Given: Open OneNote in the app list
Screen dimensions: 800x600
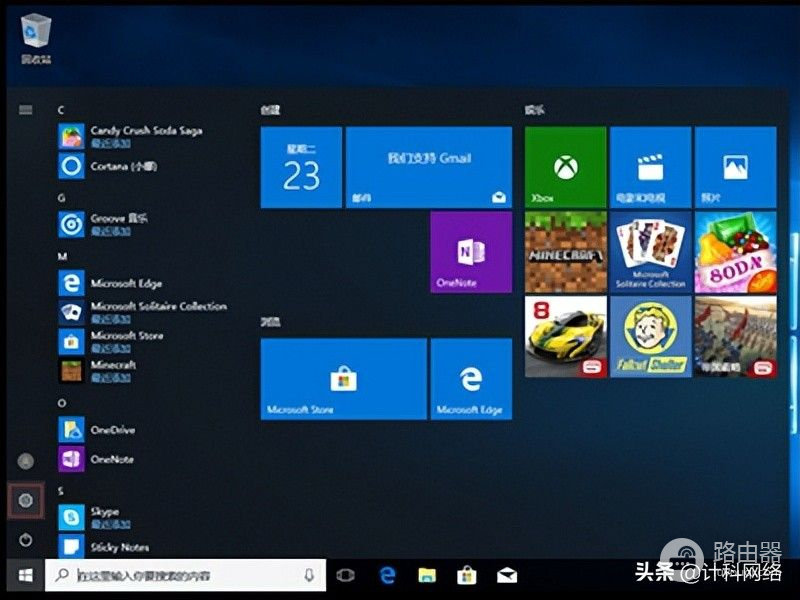Looking at the screenshot, I should tap(96, 459).
